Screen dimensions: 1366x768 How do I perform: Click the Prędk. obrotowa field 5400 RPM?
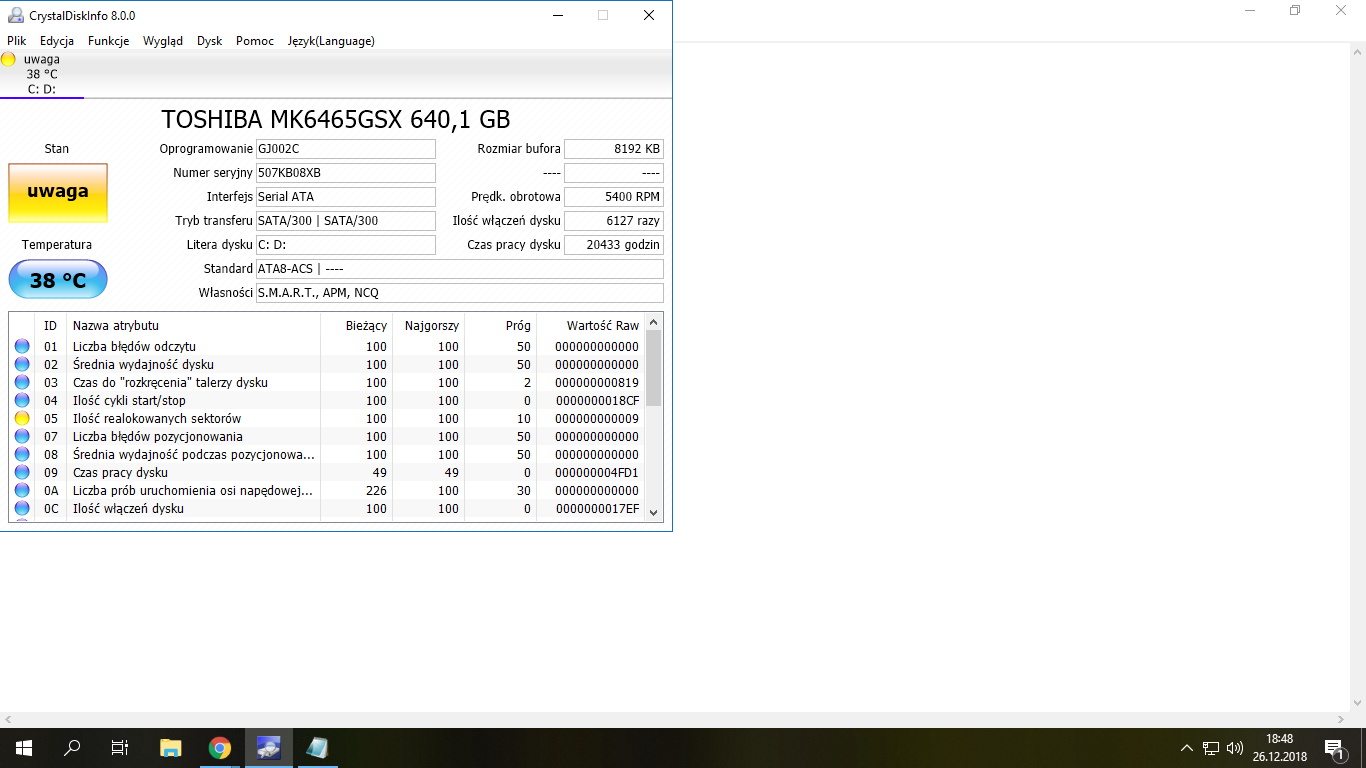coord(614,197)
